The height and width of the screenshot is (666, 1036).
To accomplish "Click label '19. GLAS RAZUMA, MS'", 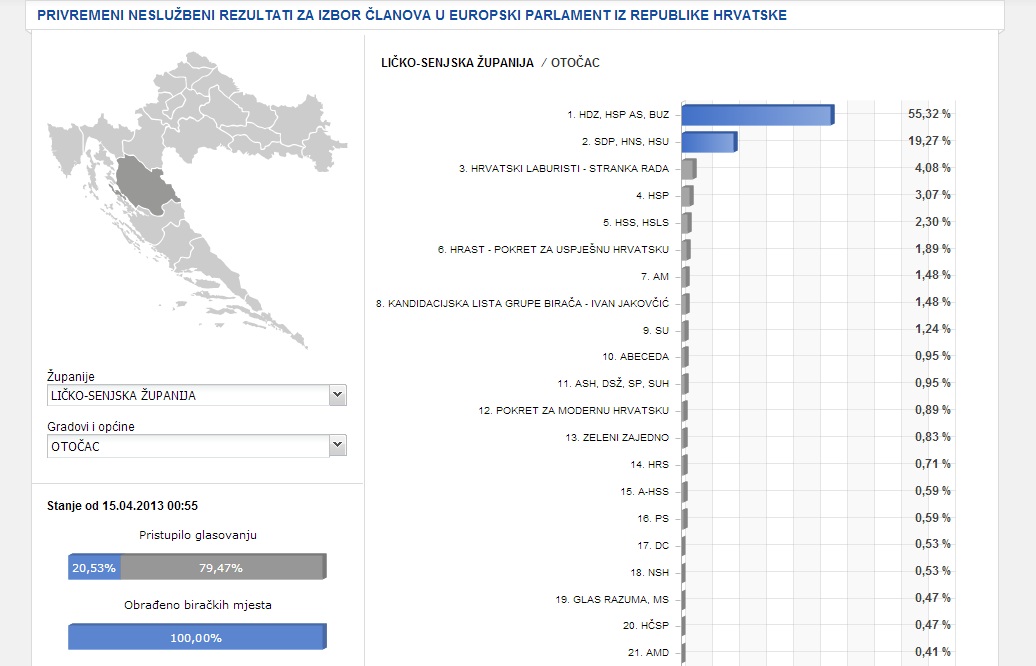I will (x=612, y=600).
